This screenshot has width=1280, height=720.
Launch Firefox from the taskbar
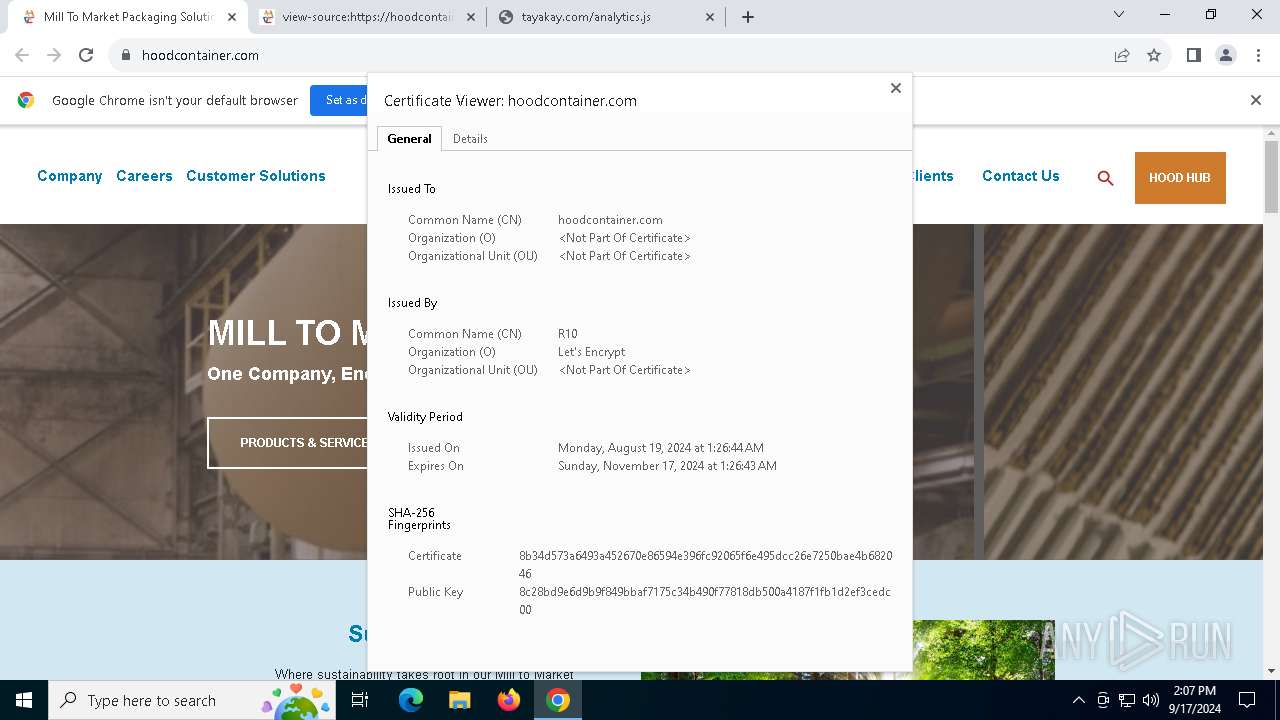(x=509, y=700)
